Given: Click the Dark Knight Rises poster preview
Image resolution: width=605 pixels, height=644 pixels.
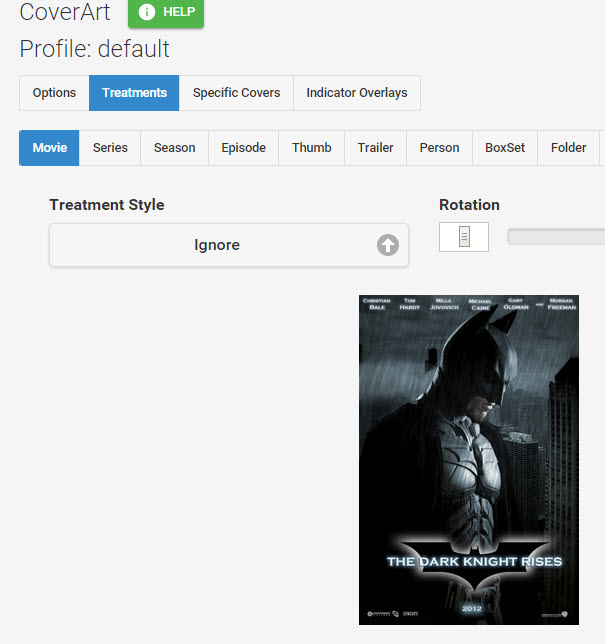Looking at the screenshot, I should 469,460.
